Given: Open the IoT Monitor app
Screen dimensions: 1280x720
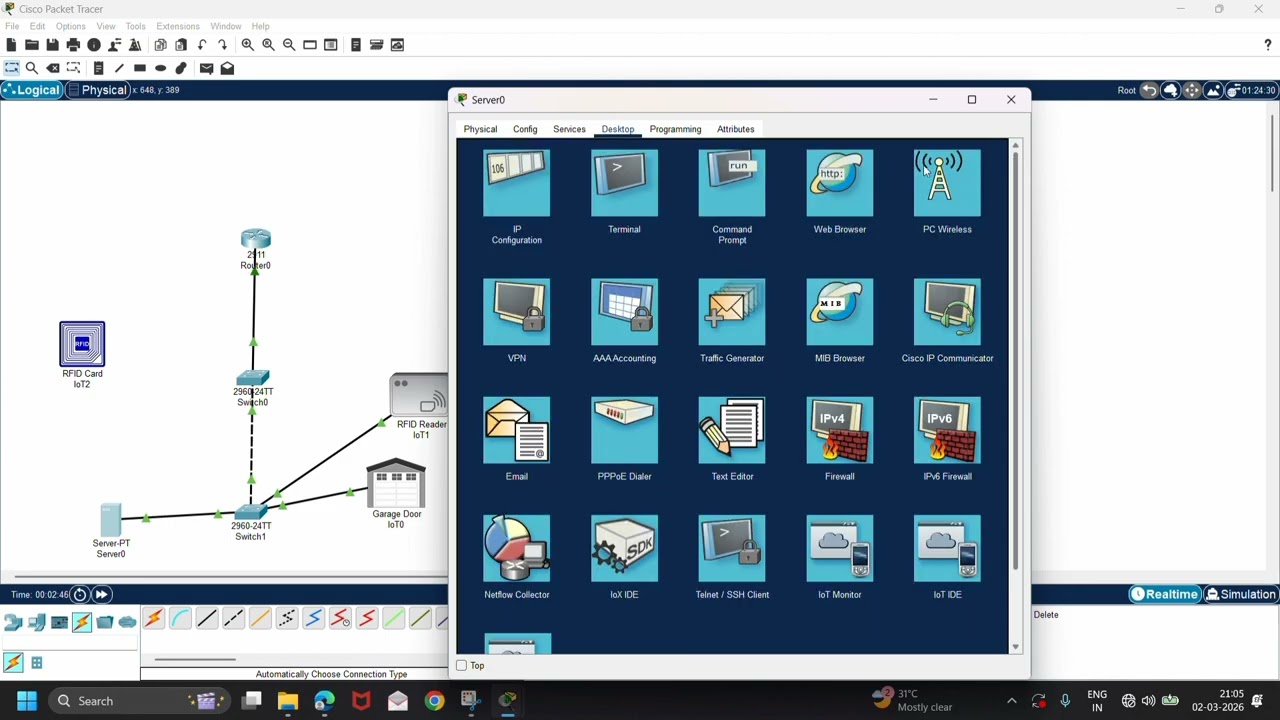Looking at the screenshot, I should click(840, 548).
